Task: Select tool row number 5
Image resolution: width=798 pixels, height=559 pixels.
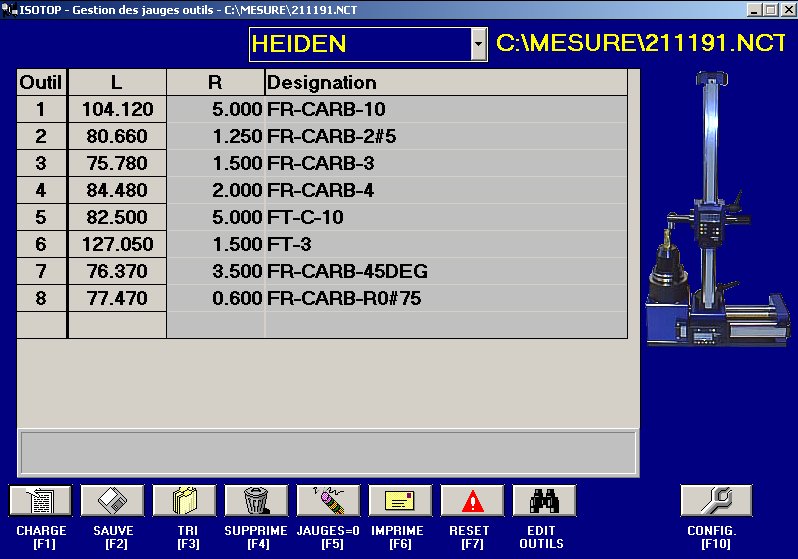Action: click(x=41, y=217)
